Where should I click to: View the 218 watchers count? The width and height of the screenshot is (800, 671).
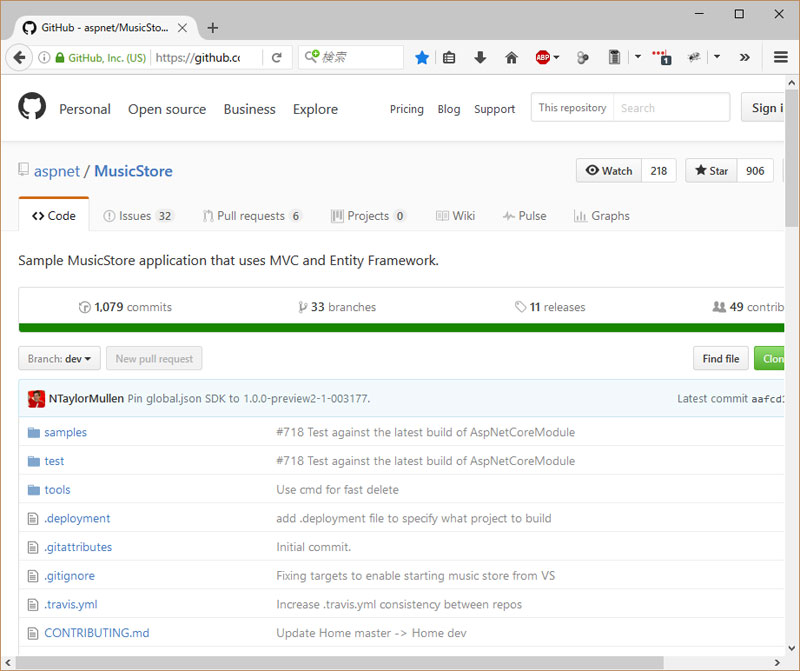[659, 170]
